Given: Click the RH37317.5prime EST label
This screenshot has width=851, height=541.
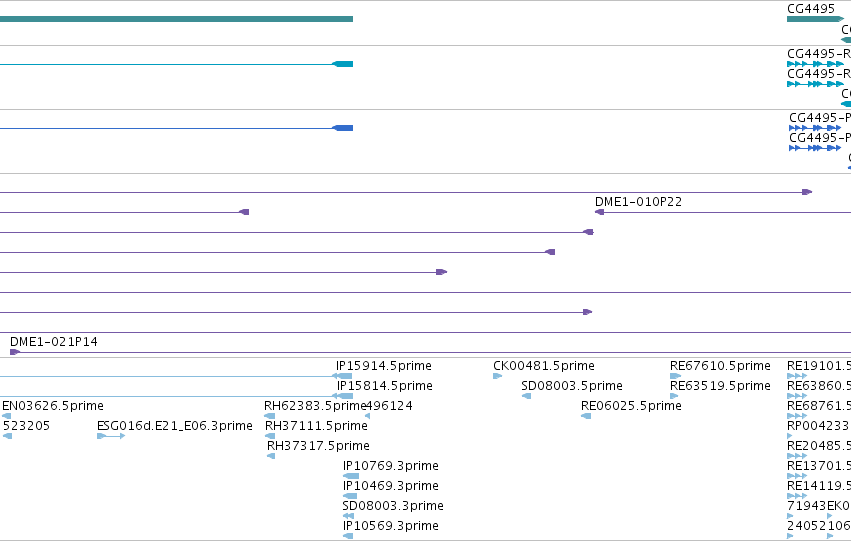Looking at the screenshot, I should pyautogui.click(x=319, y=446).
